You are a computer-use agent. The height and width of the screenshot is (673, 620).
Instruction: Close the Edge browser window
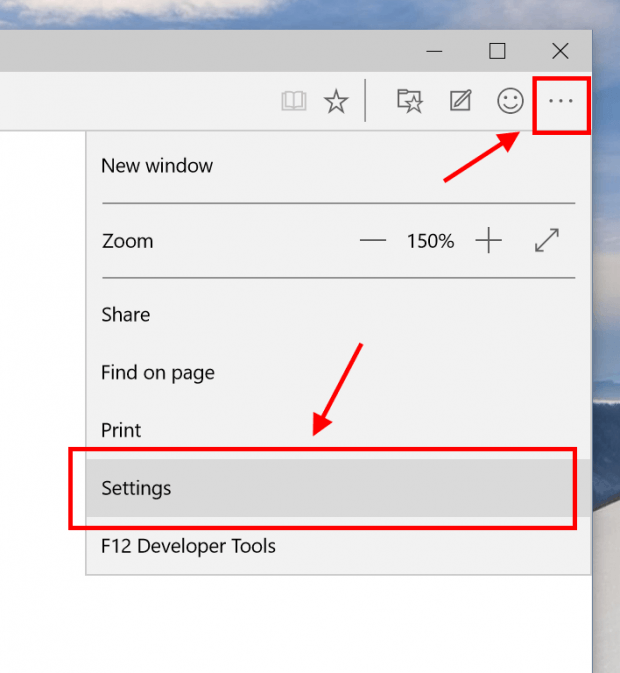(x=560, y=51)
